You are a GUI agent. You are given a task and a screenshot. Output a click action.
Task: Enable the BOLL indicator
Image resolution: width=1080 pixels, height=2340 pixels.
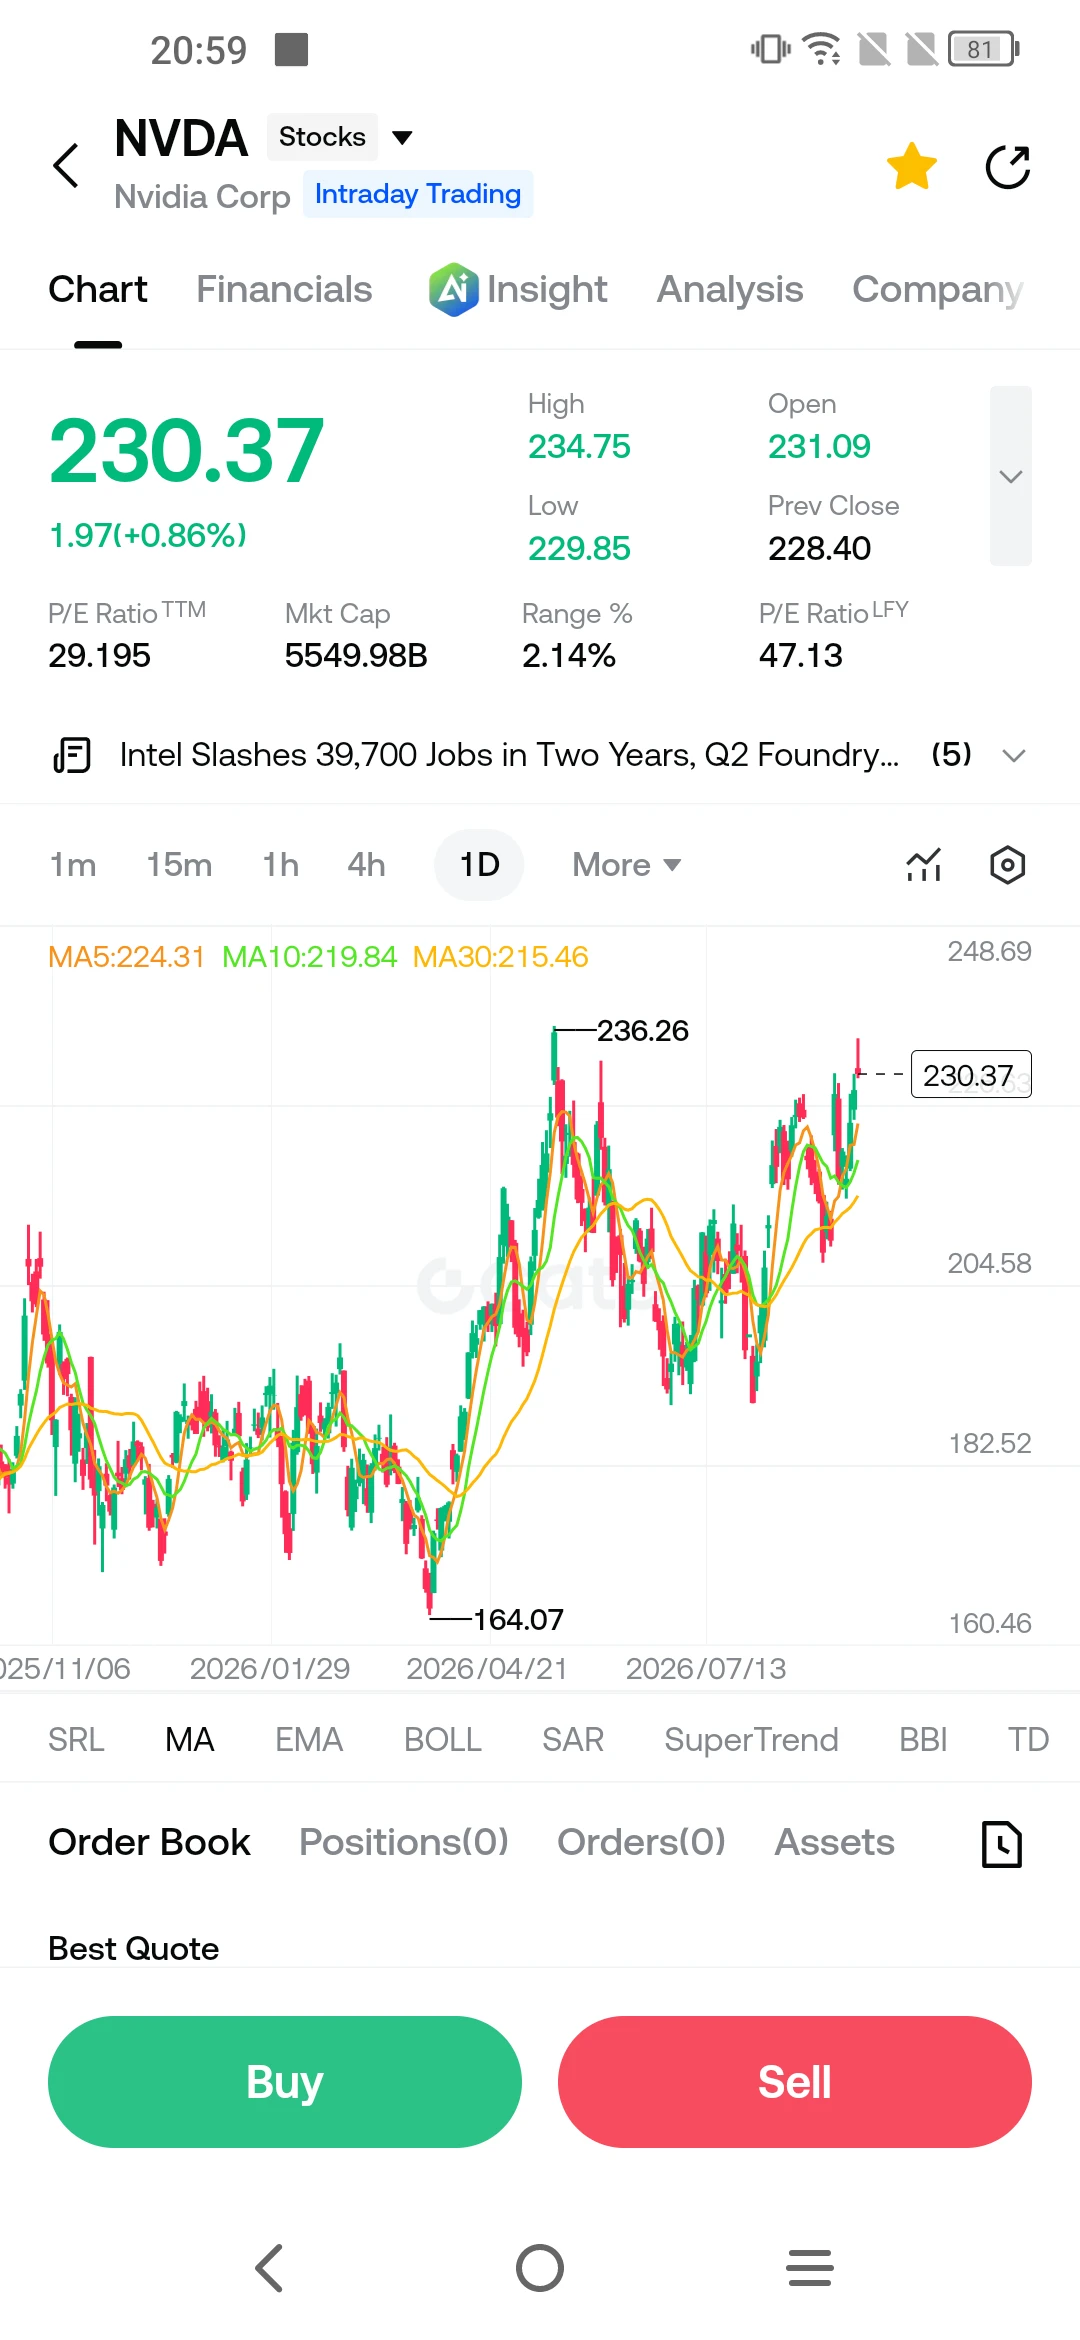point(443,1740)
